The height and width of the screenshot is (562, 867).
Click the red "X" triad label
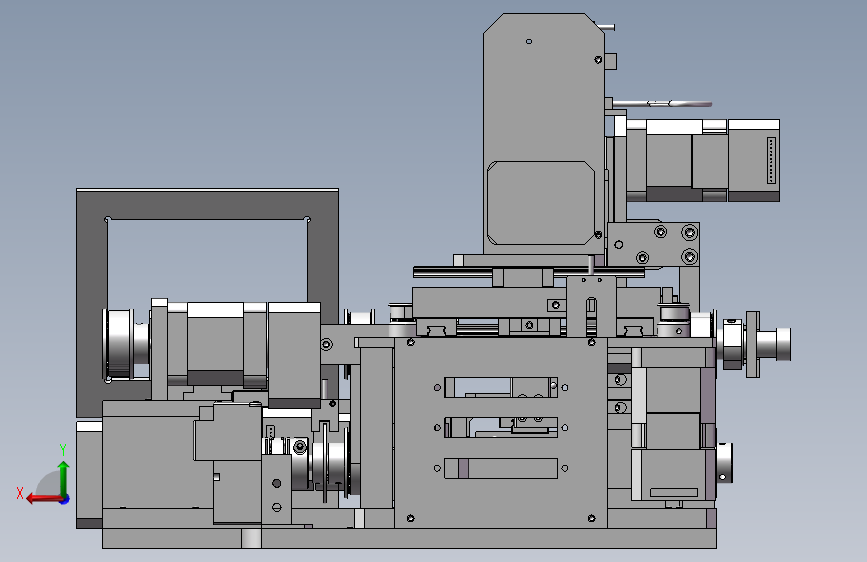(x=20, y=493)
